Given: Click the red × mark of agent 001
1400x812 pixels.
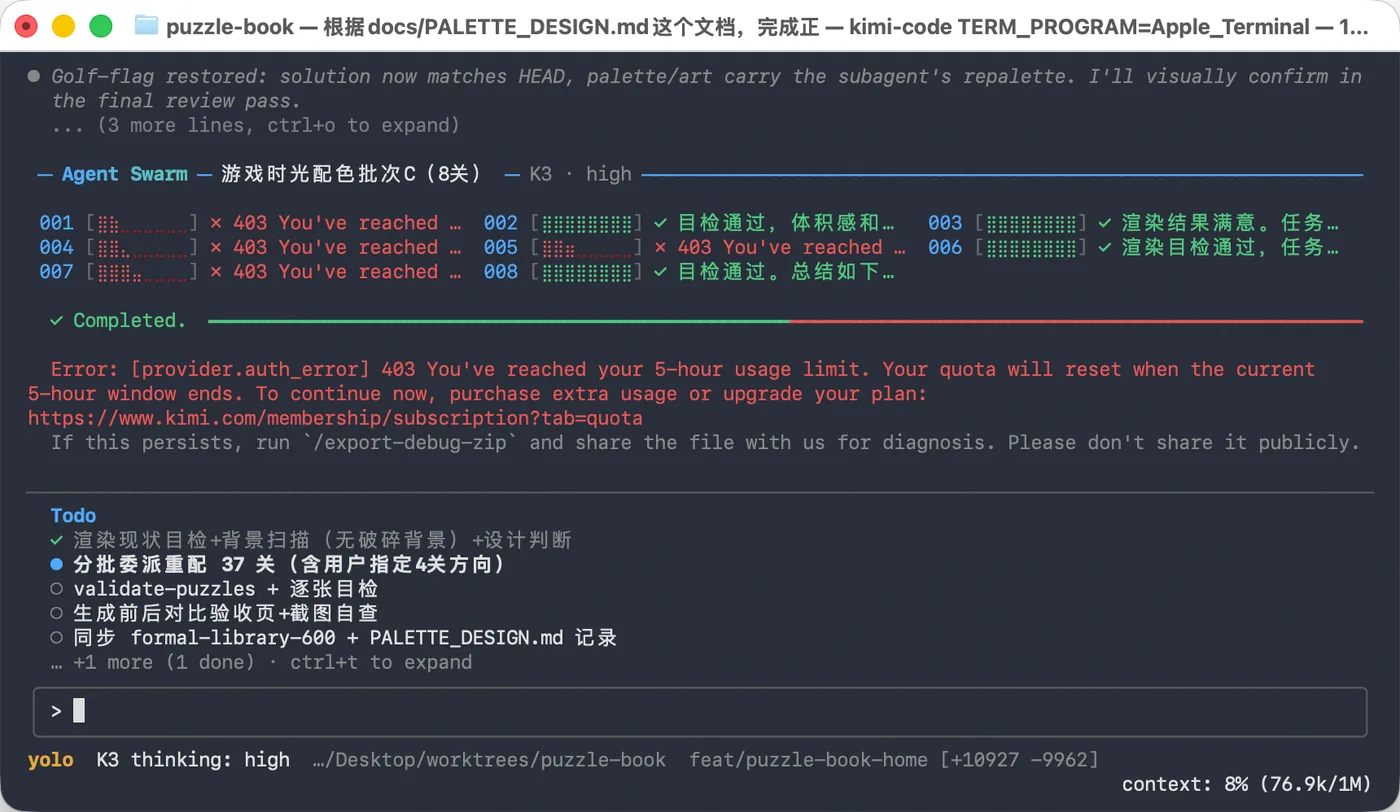Looking at the screenshot, I should pyautogui.click(x=216, y=223).
